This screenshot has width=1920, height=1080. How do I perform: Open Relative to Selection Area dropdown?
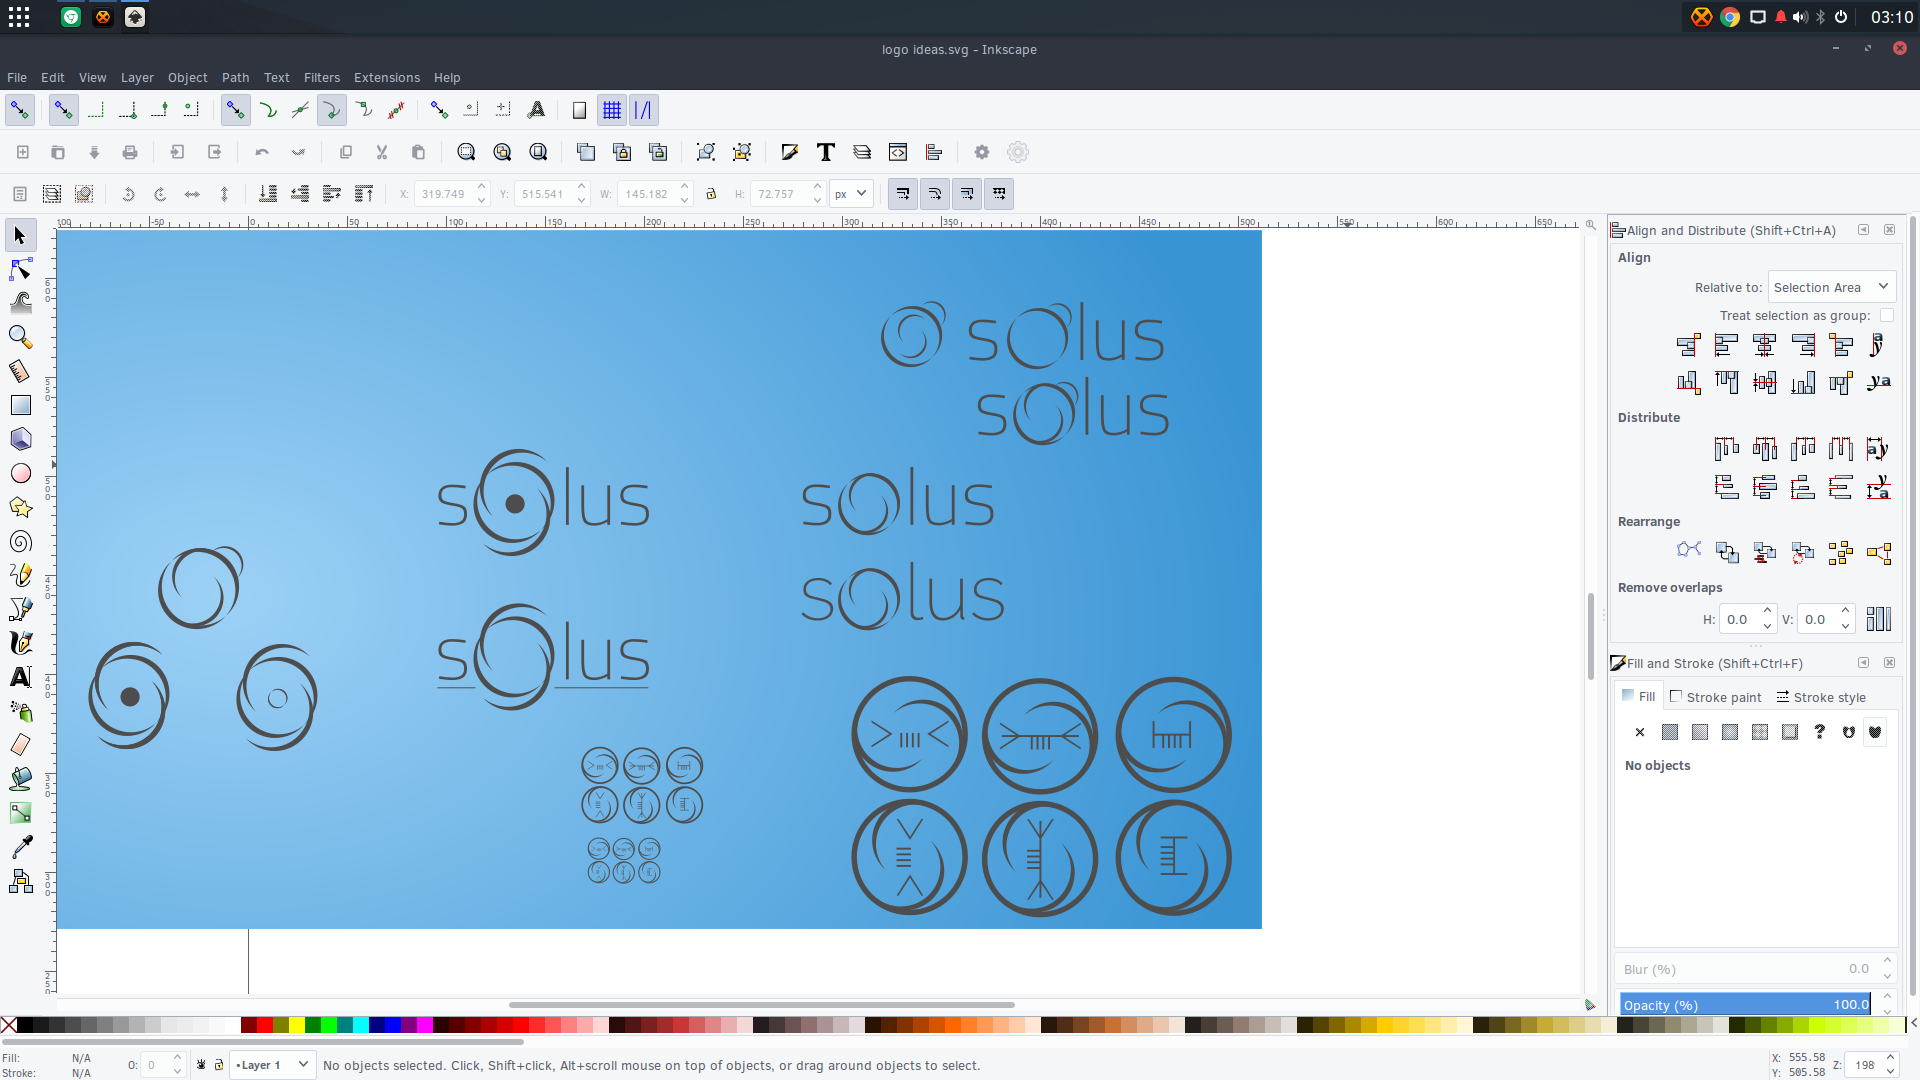click(1832, 287)
